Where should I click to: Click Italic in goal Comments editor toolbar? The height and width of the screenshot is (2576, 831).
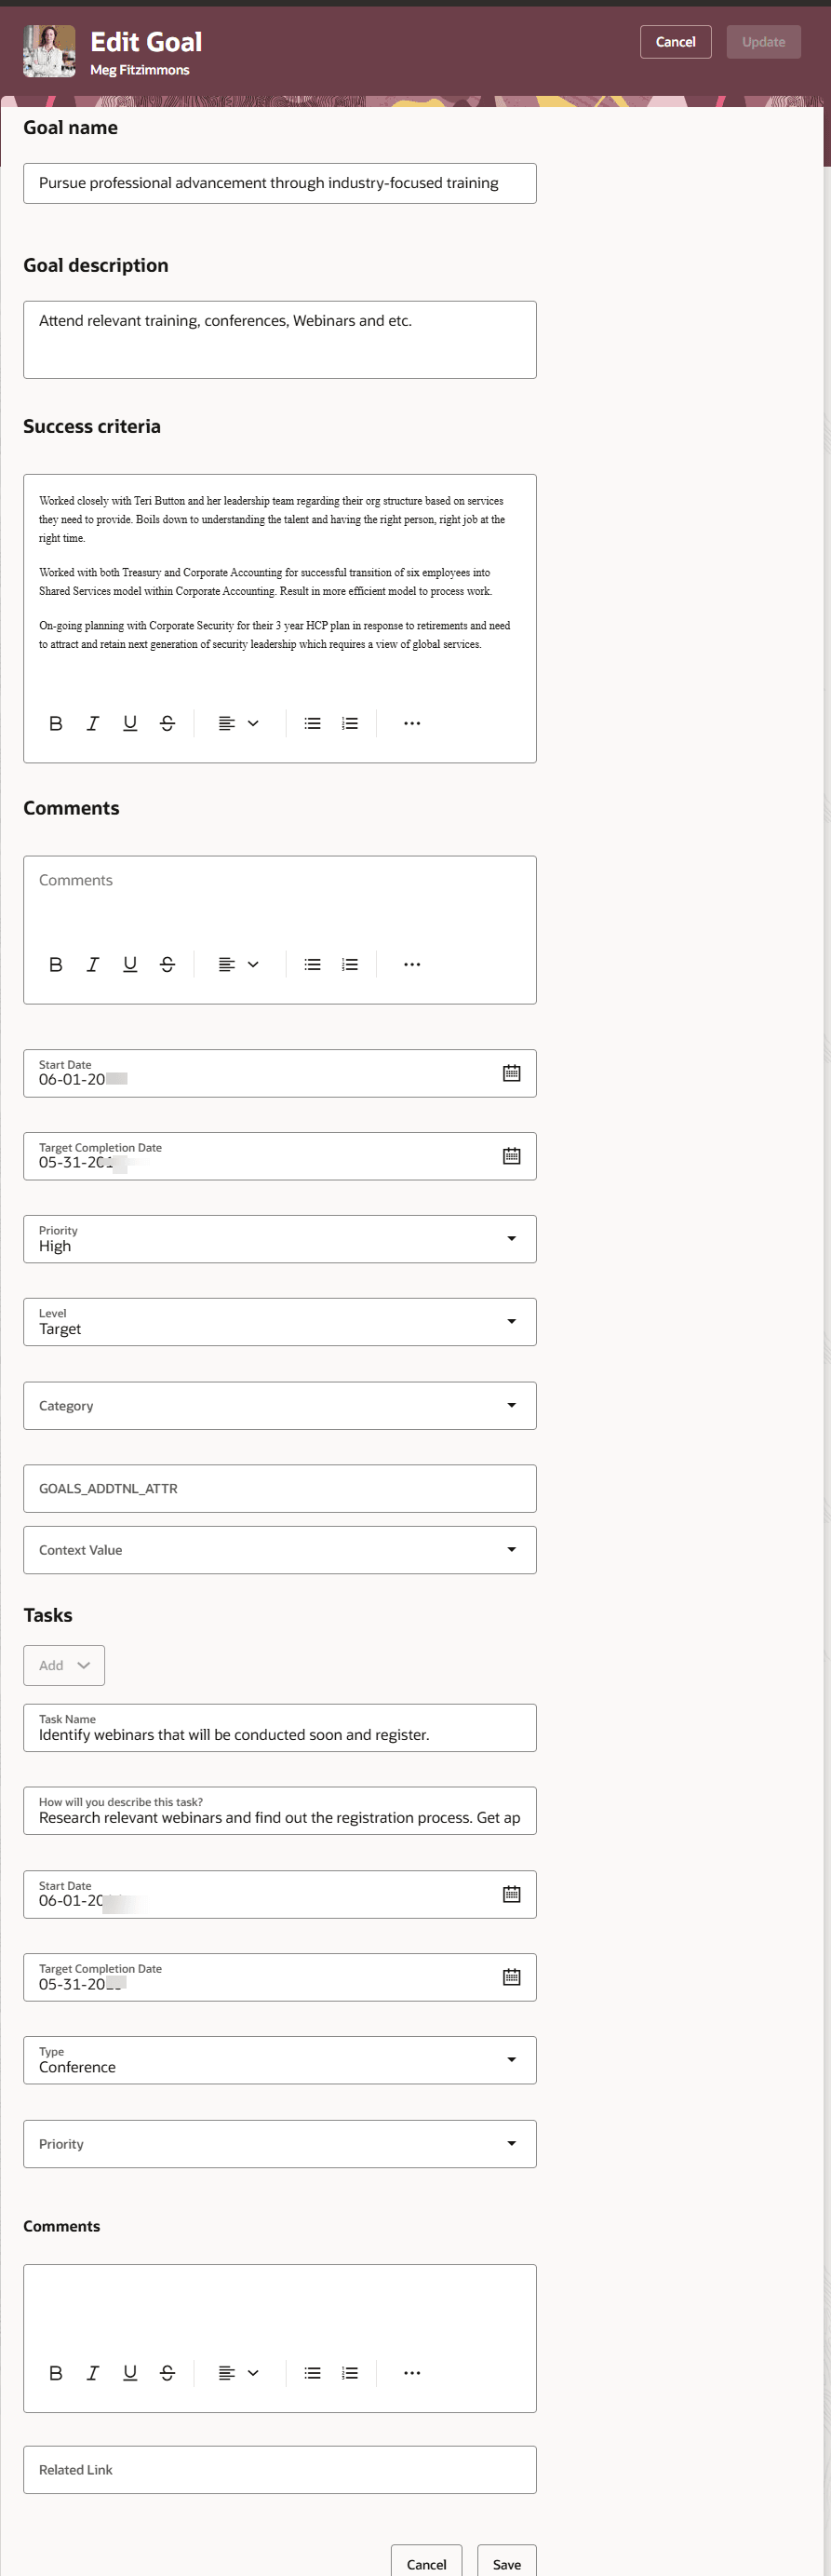(x=93, y=964)
